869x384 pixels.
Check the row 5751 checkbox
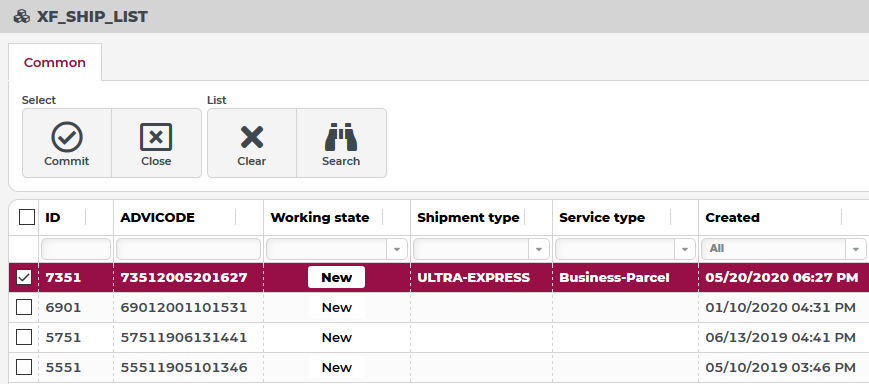pos(24,337)
